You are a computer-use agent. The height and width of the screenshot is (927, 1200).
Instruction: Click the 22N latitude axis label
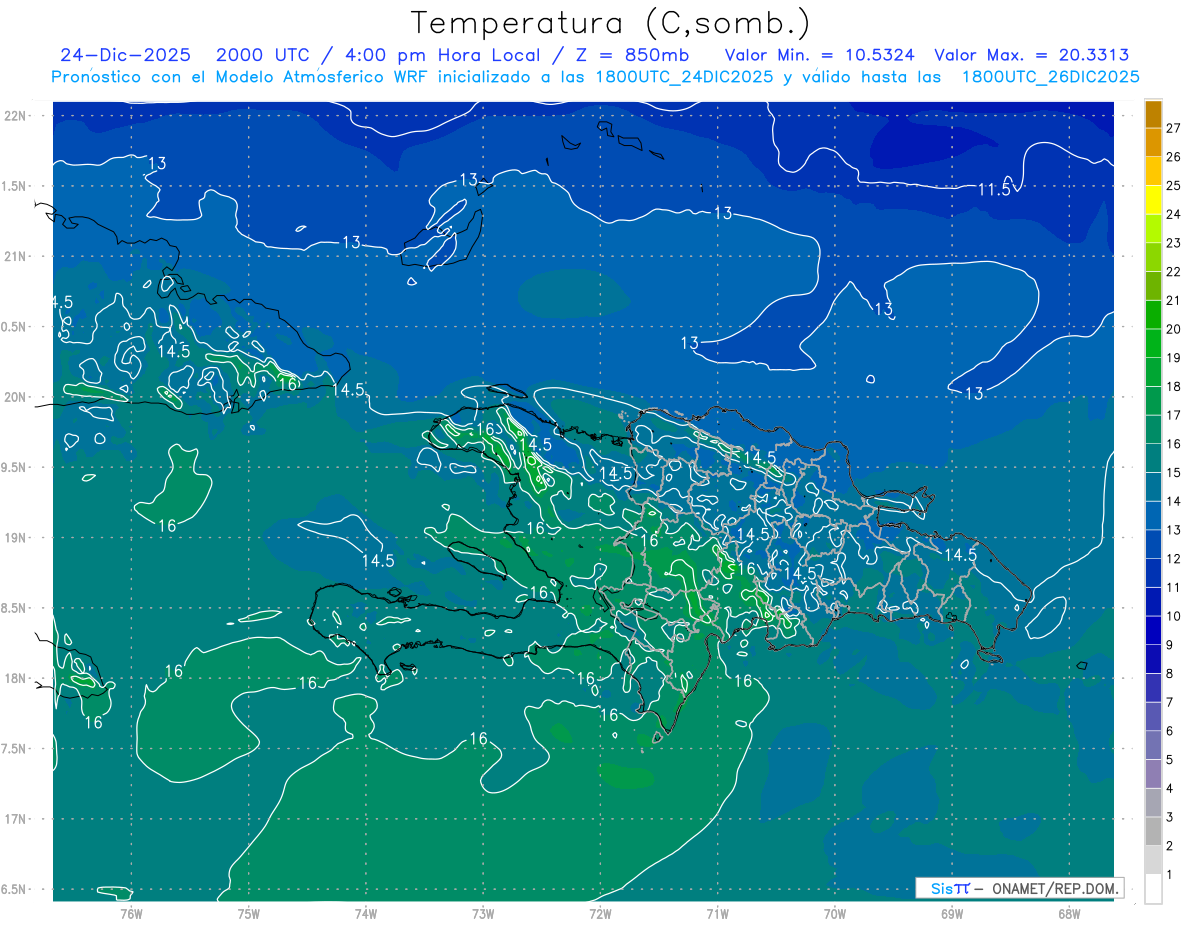coord(16,116)
